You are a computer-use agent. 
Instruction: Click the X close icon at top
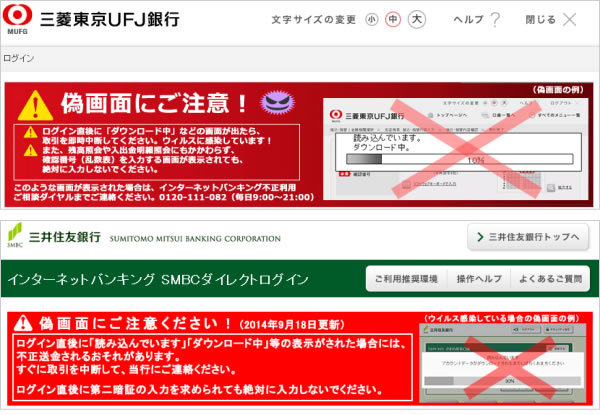569,20
